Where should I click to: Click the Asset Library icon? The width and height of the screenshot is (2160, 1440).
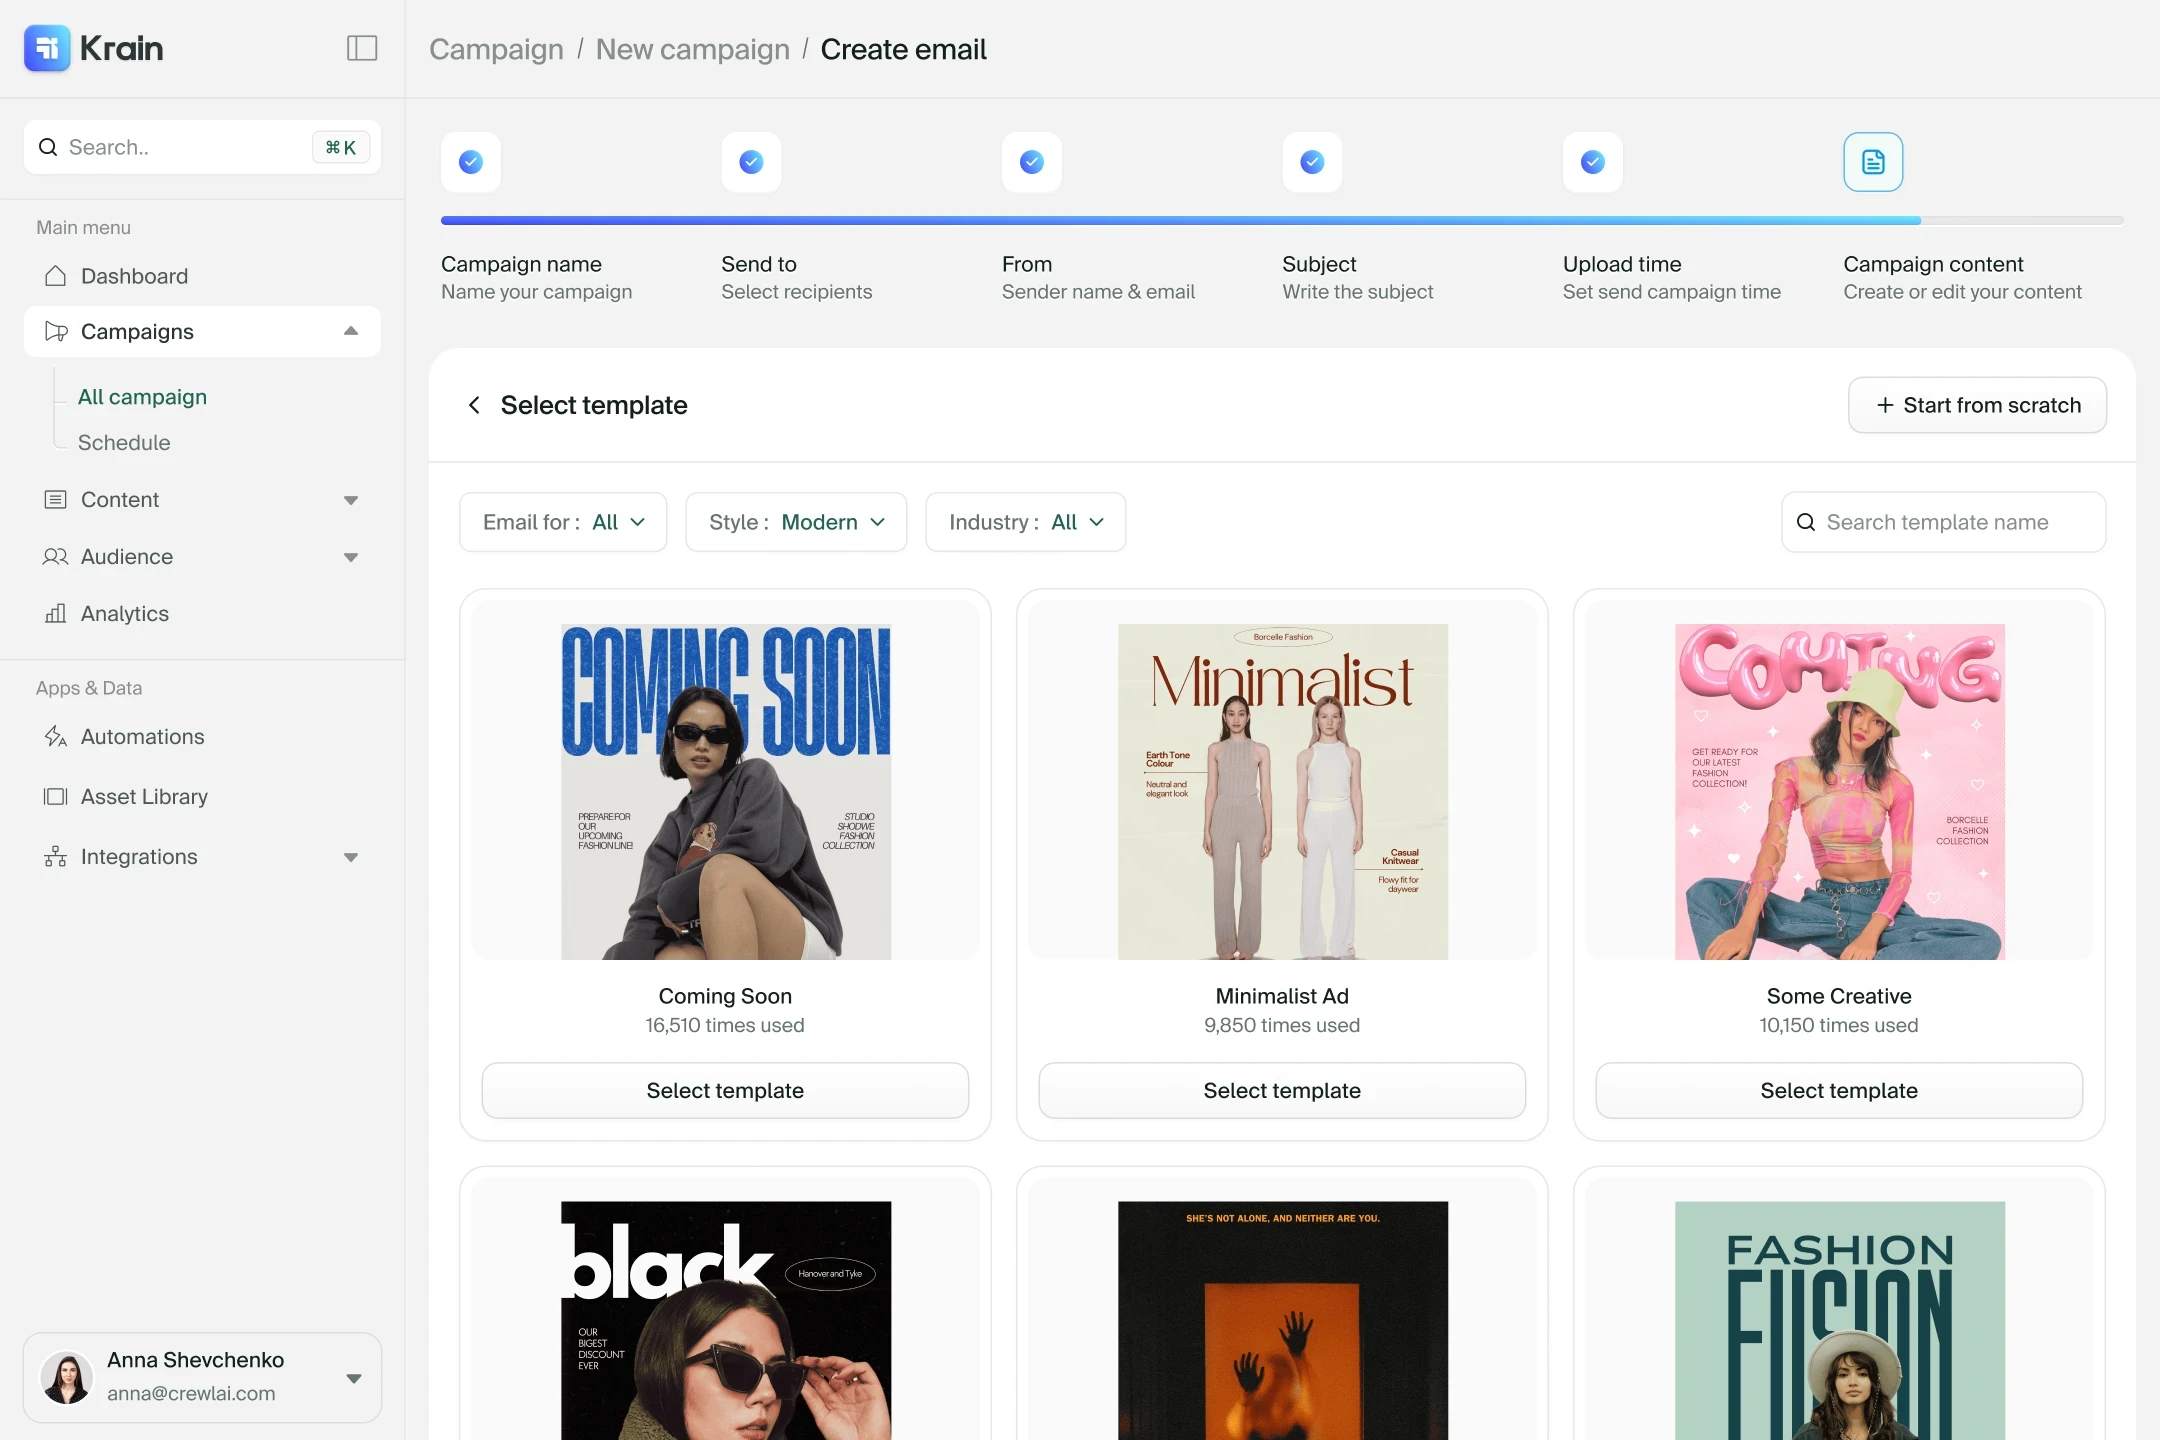[56, 796]
